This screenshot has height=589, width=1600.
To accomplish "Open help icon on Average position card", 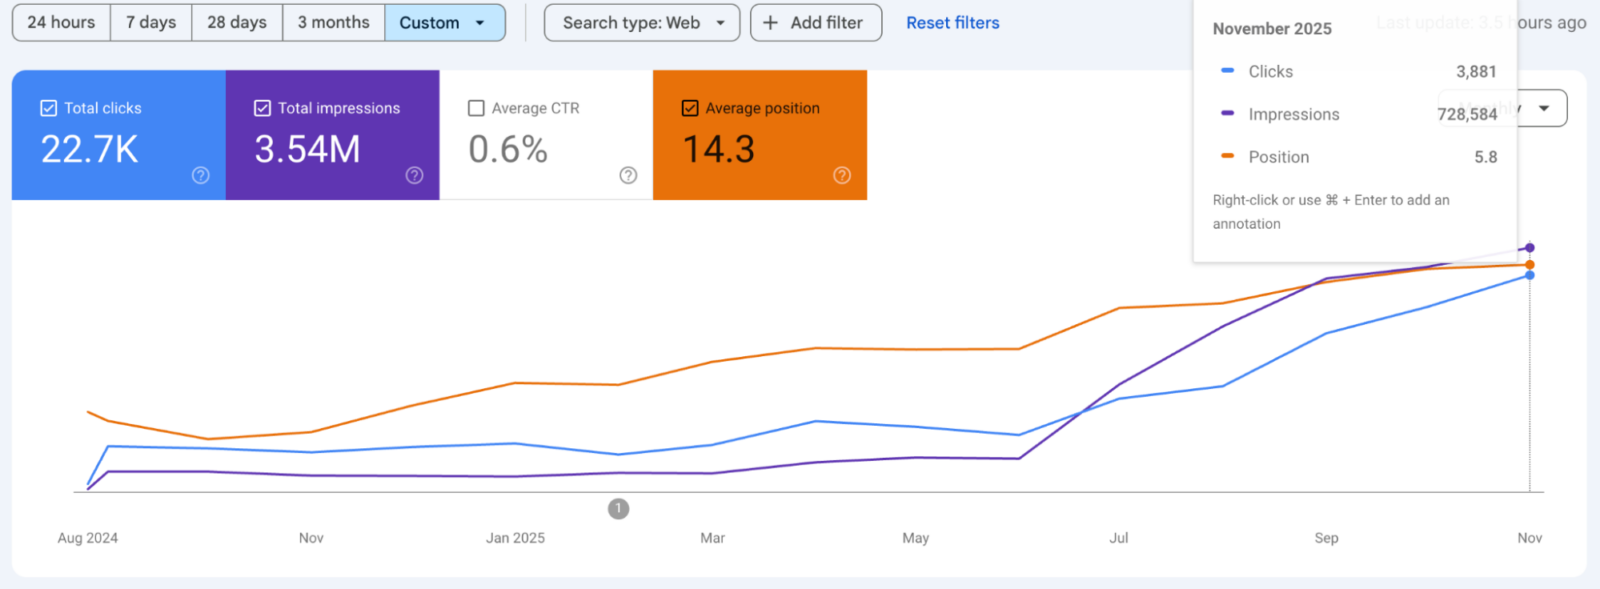I will tap(842, 175).
